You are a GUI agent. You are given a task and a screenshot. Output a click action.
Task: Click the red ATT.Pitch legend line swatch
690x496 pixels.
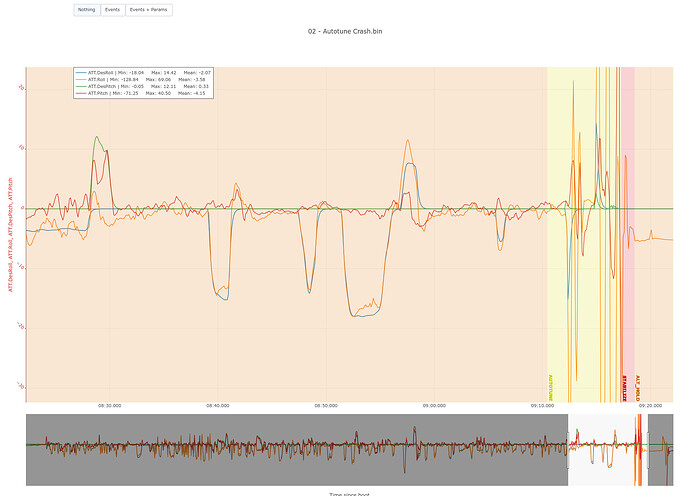tap(81, 93)
